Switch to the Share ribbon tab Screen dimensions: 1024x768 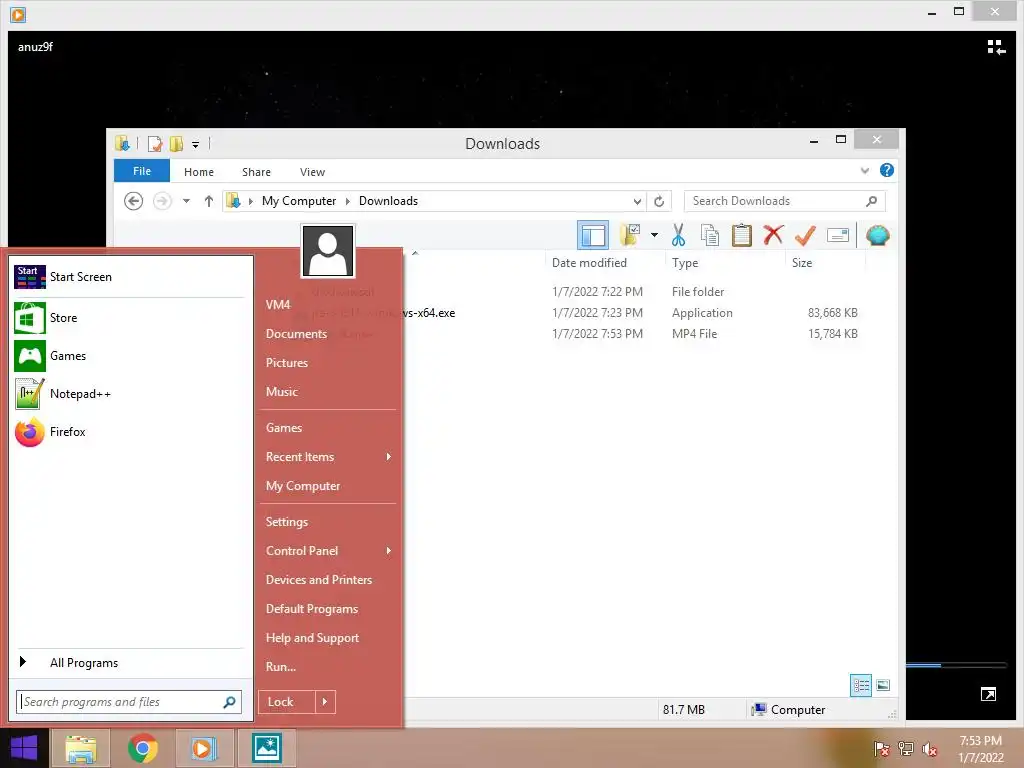(256, 172)
